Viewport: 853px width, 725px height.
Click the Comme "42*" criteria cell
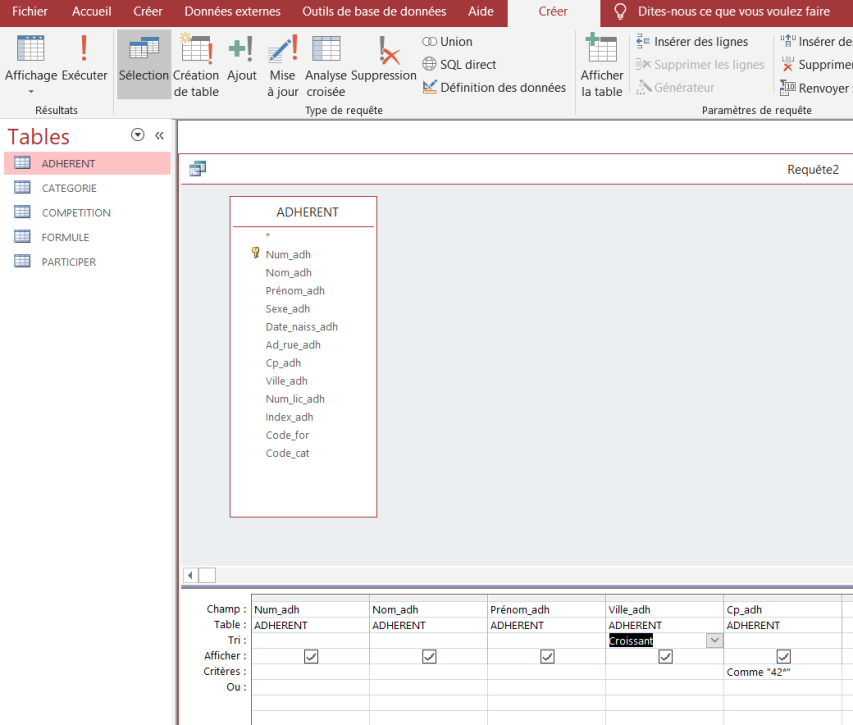tap(782, 672)
